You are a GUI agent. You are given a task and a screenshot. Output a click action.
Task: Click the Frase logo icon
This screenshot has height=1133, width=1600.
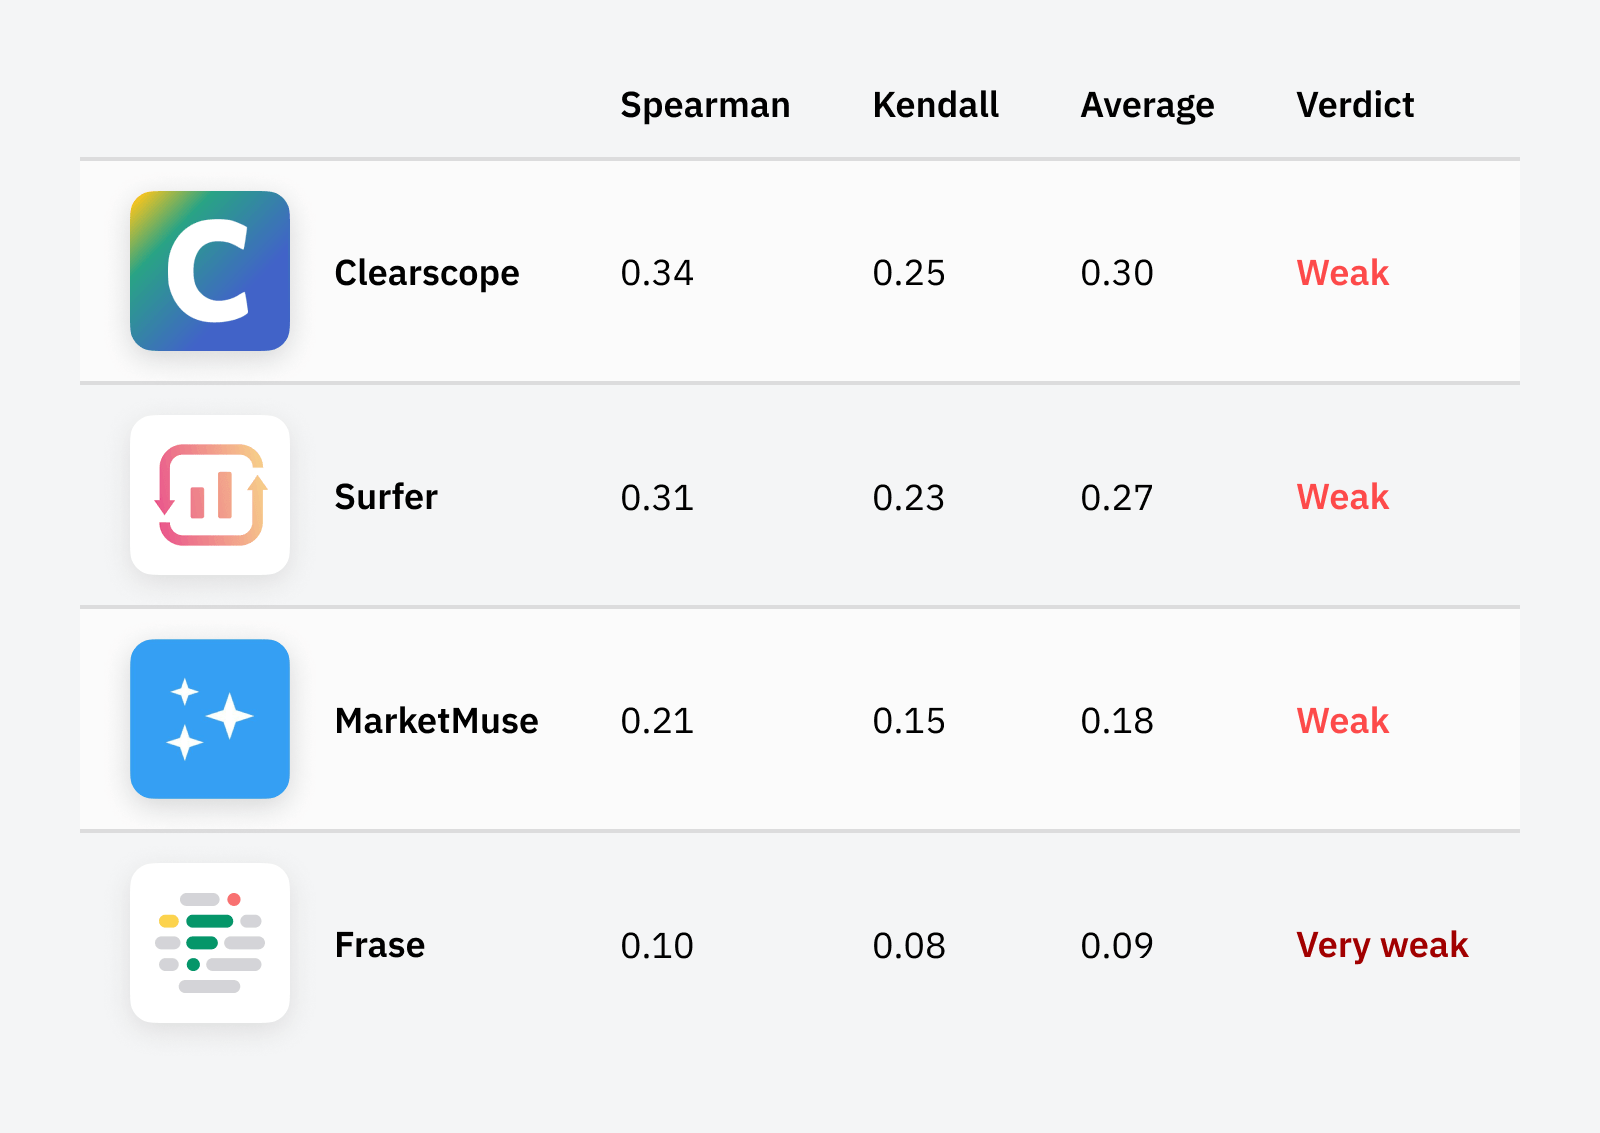pyautogui.click(x=210, y=943)
